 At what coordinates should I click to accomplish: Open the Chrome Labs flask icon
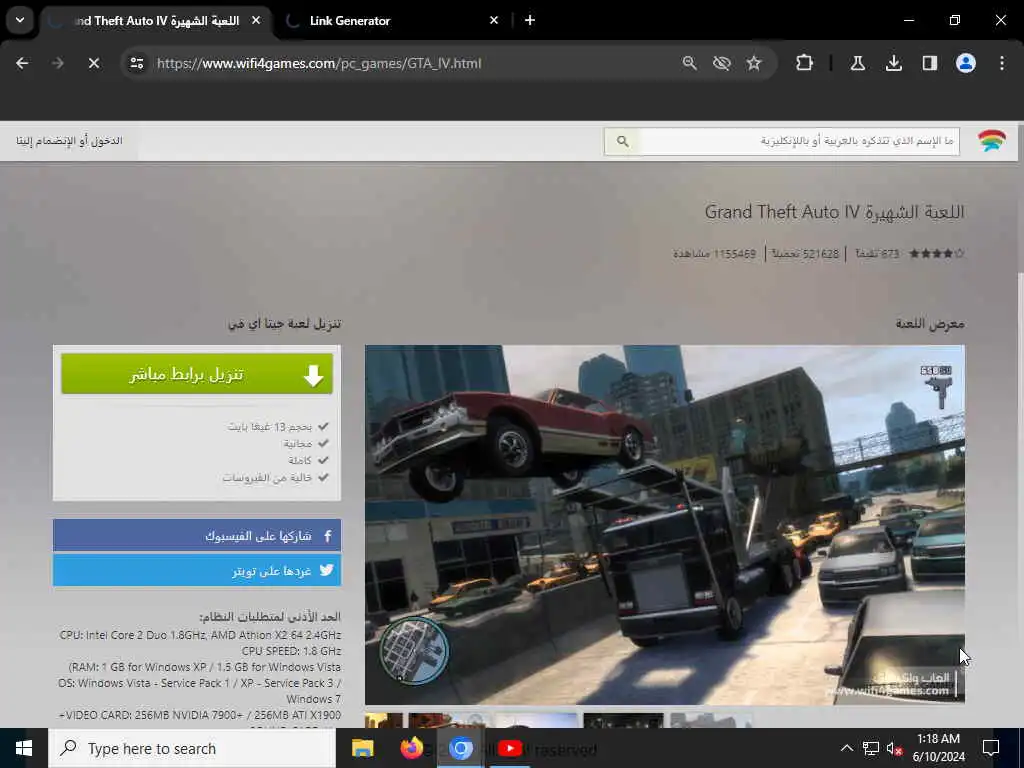click(x=857, y=63)
